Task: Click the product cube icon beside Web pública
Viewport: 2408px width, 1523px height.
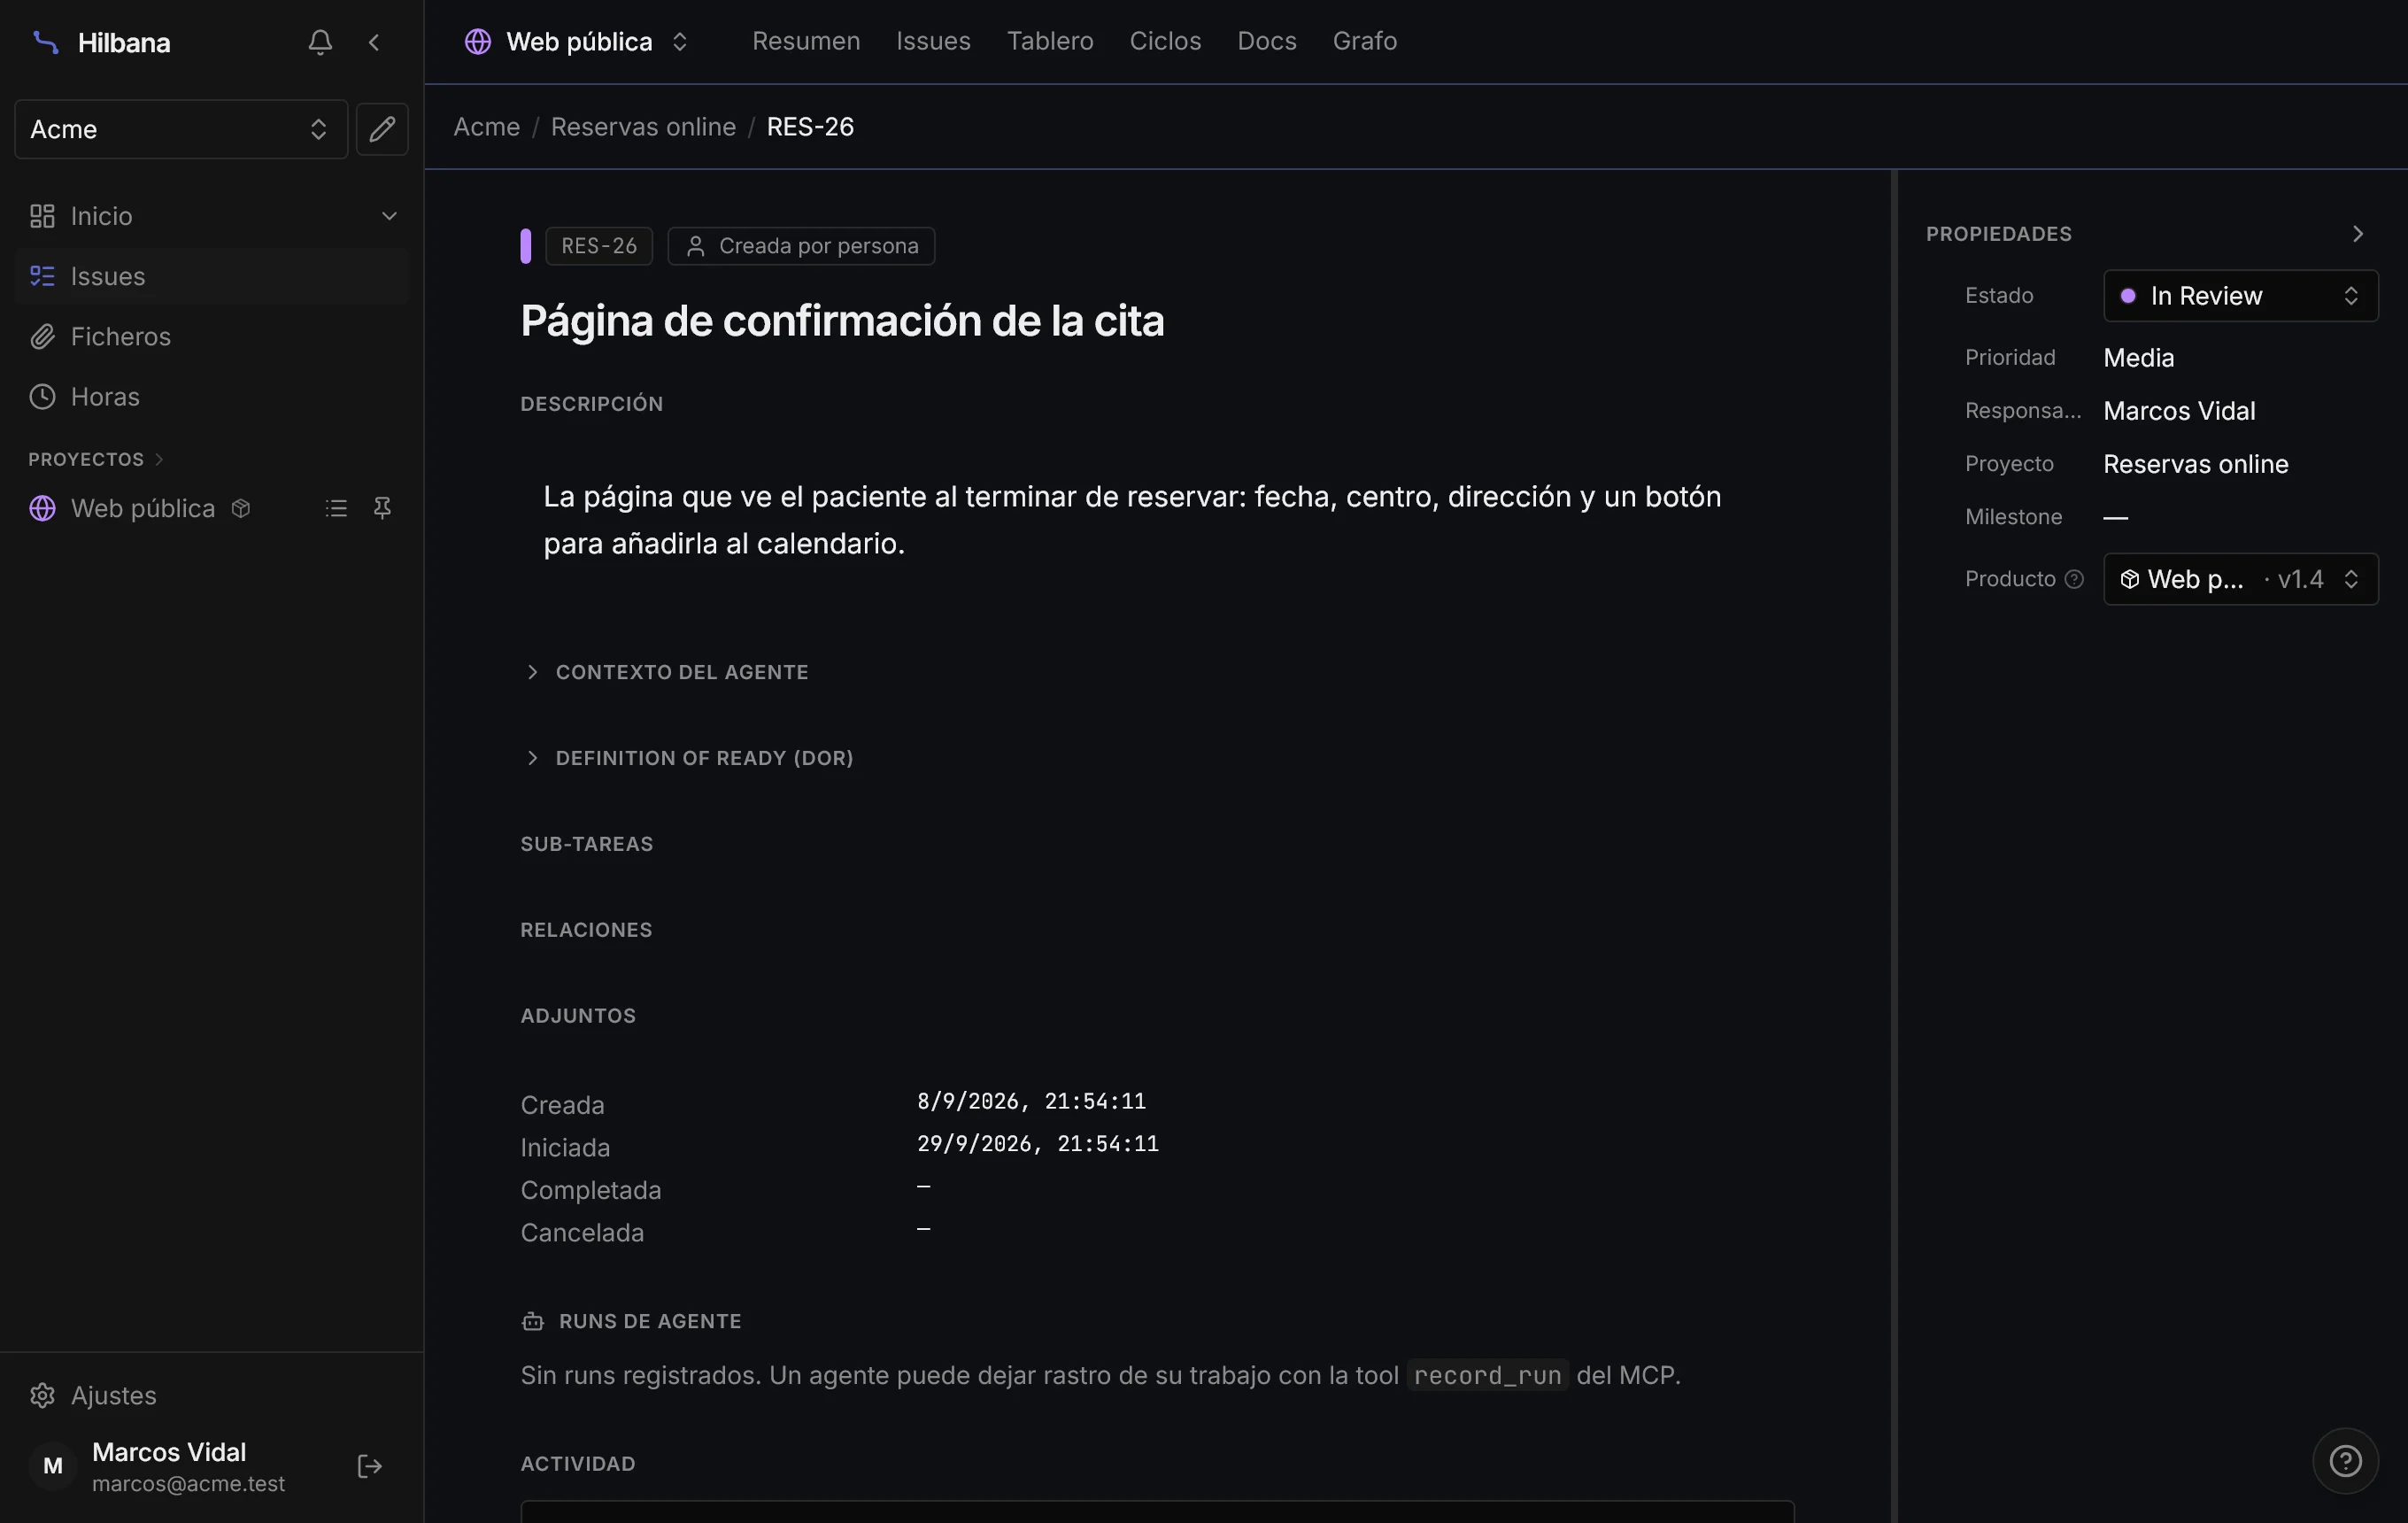Action: coord(240,508)
